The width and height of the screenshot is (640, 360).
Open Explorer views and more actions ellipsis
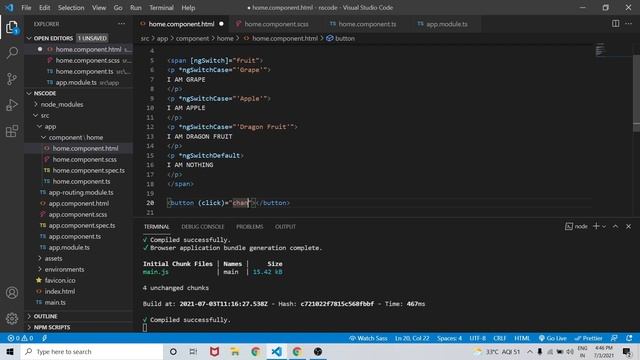coord(121,24)
